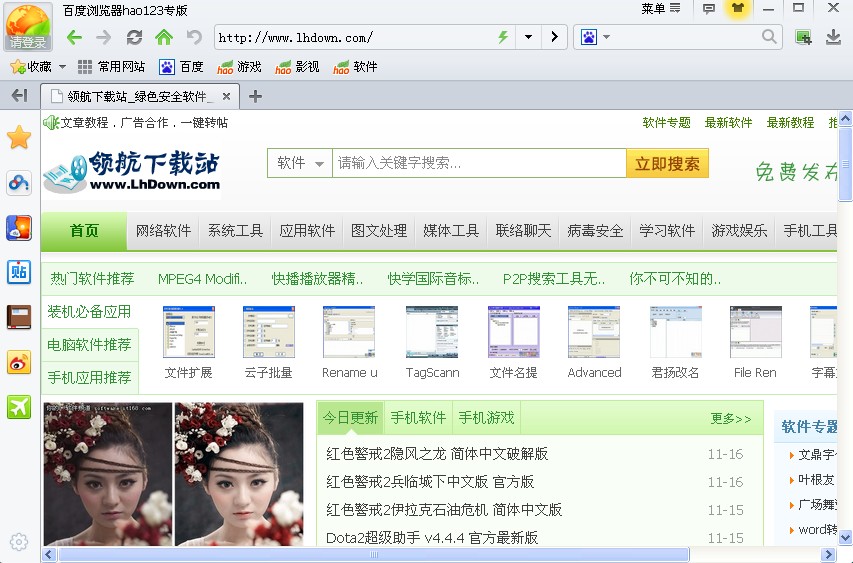Open the search engine selector dropdown
The image size is (853, 563).
[607, 37]
